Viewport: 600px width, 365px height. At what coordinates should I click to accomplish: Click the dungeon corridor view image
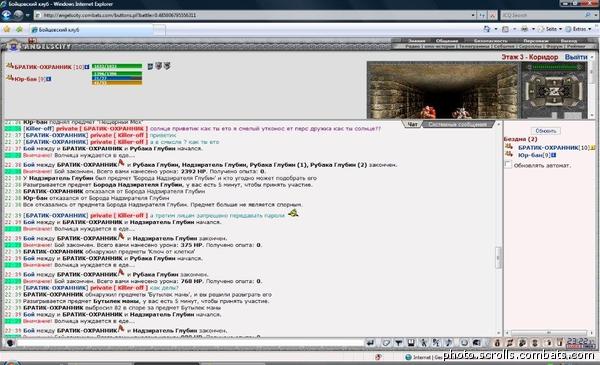pos(443,90)
